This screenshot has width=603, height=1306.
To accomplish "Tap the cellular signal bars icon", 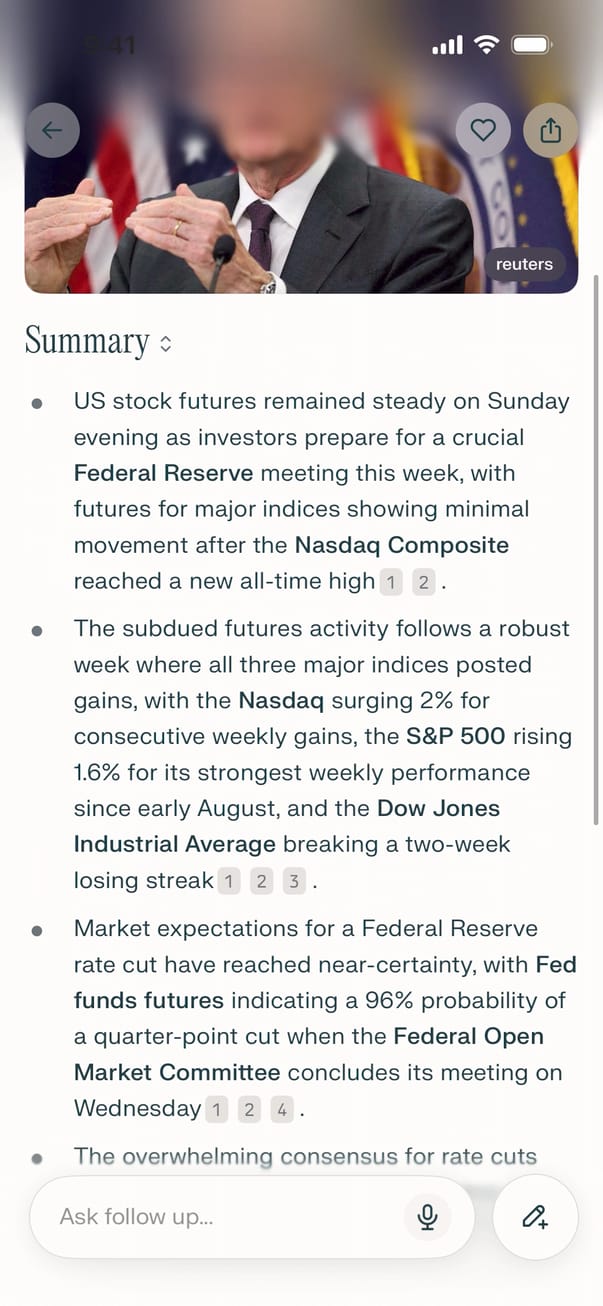I will pos(447,45).
